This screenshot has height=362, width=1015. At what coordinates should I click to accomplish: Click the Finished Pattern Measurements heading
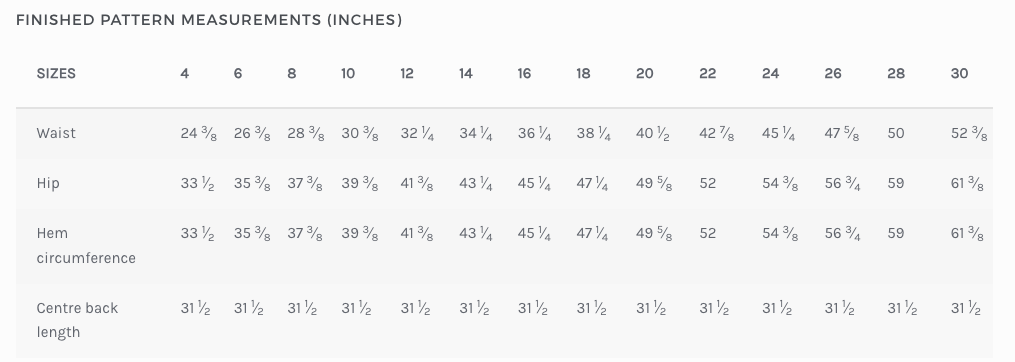(x=209, y=20)
